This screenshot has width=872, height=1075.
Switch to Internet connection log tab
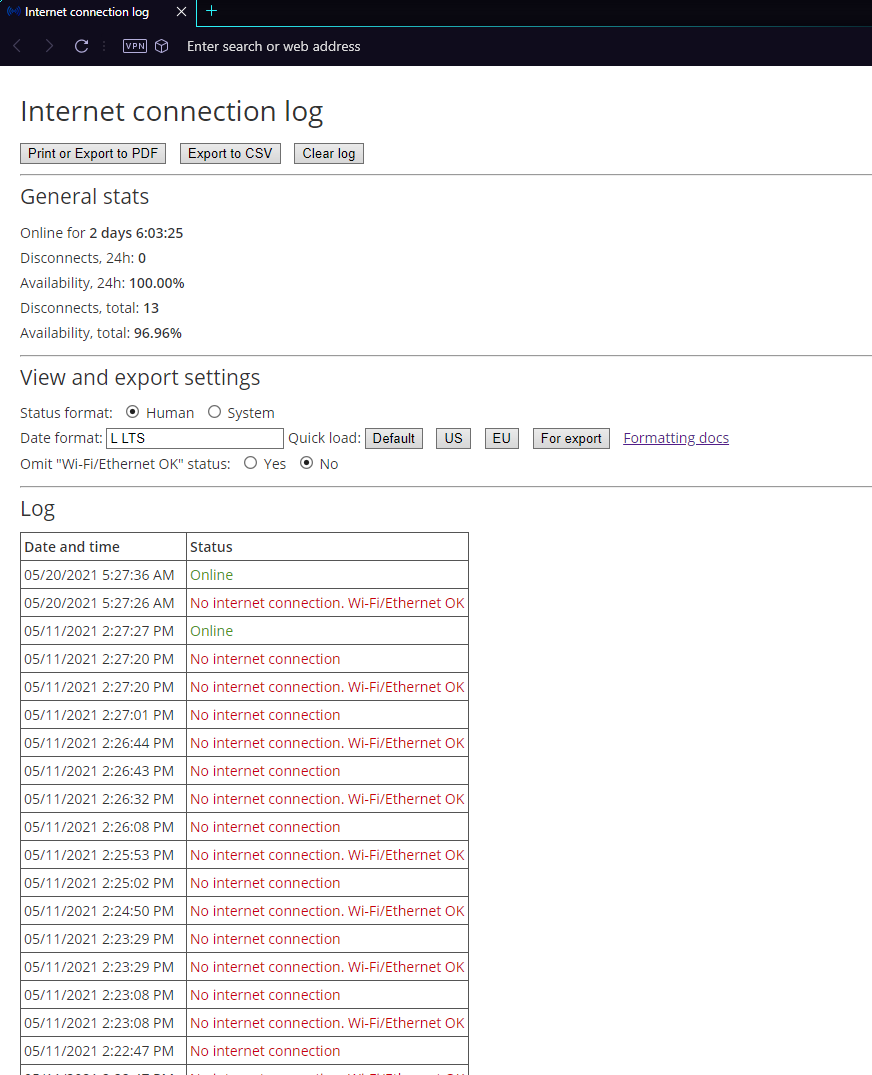click(x=87, y=12)
